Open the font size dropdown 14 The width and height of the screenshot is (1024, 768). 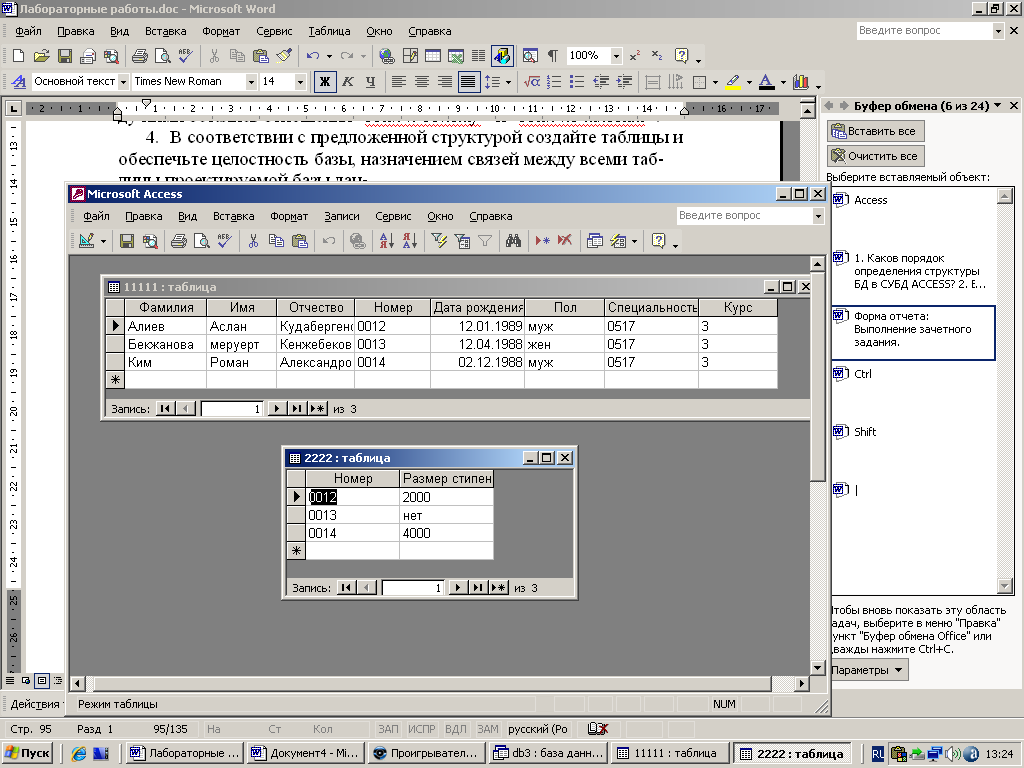point(300,82)
